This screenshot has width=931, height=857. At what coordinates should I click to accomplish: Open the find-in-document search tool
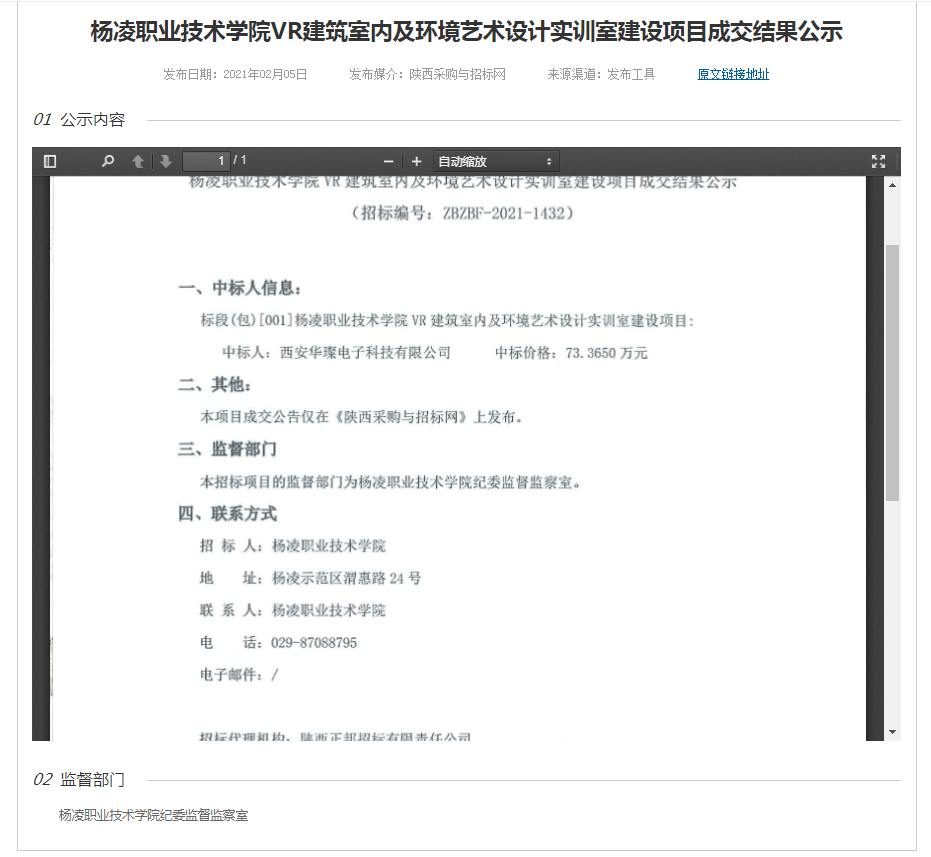(107, 162)
